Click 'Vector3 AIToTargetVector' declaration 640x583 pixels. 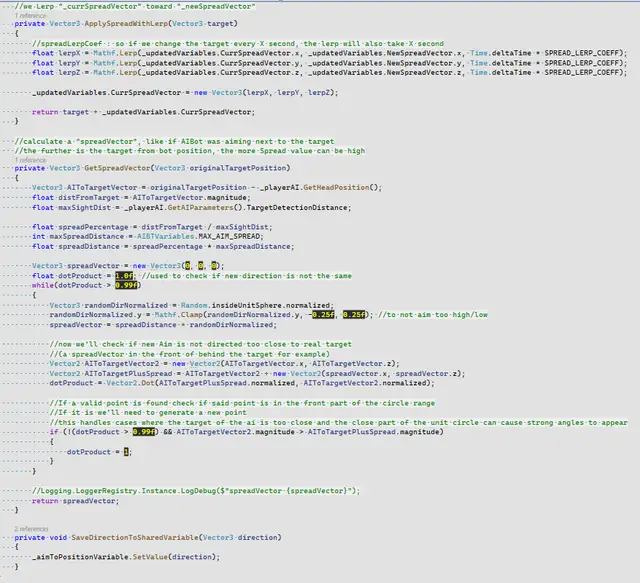click(x=84, y=187)
